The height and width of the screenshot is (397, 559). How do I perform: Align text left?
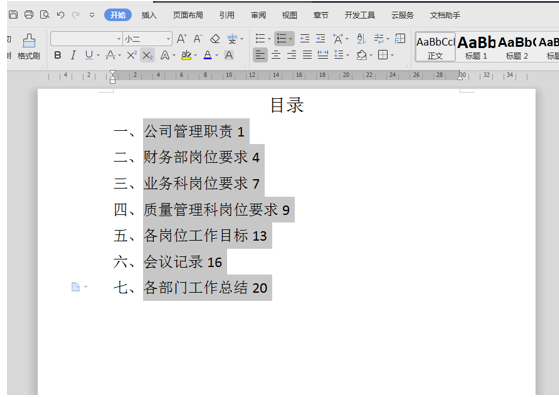click(260, 55)
